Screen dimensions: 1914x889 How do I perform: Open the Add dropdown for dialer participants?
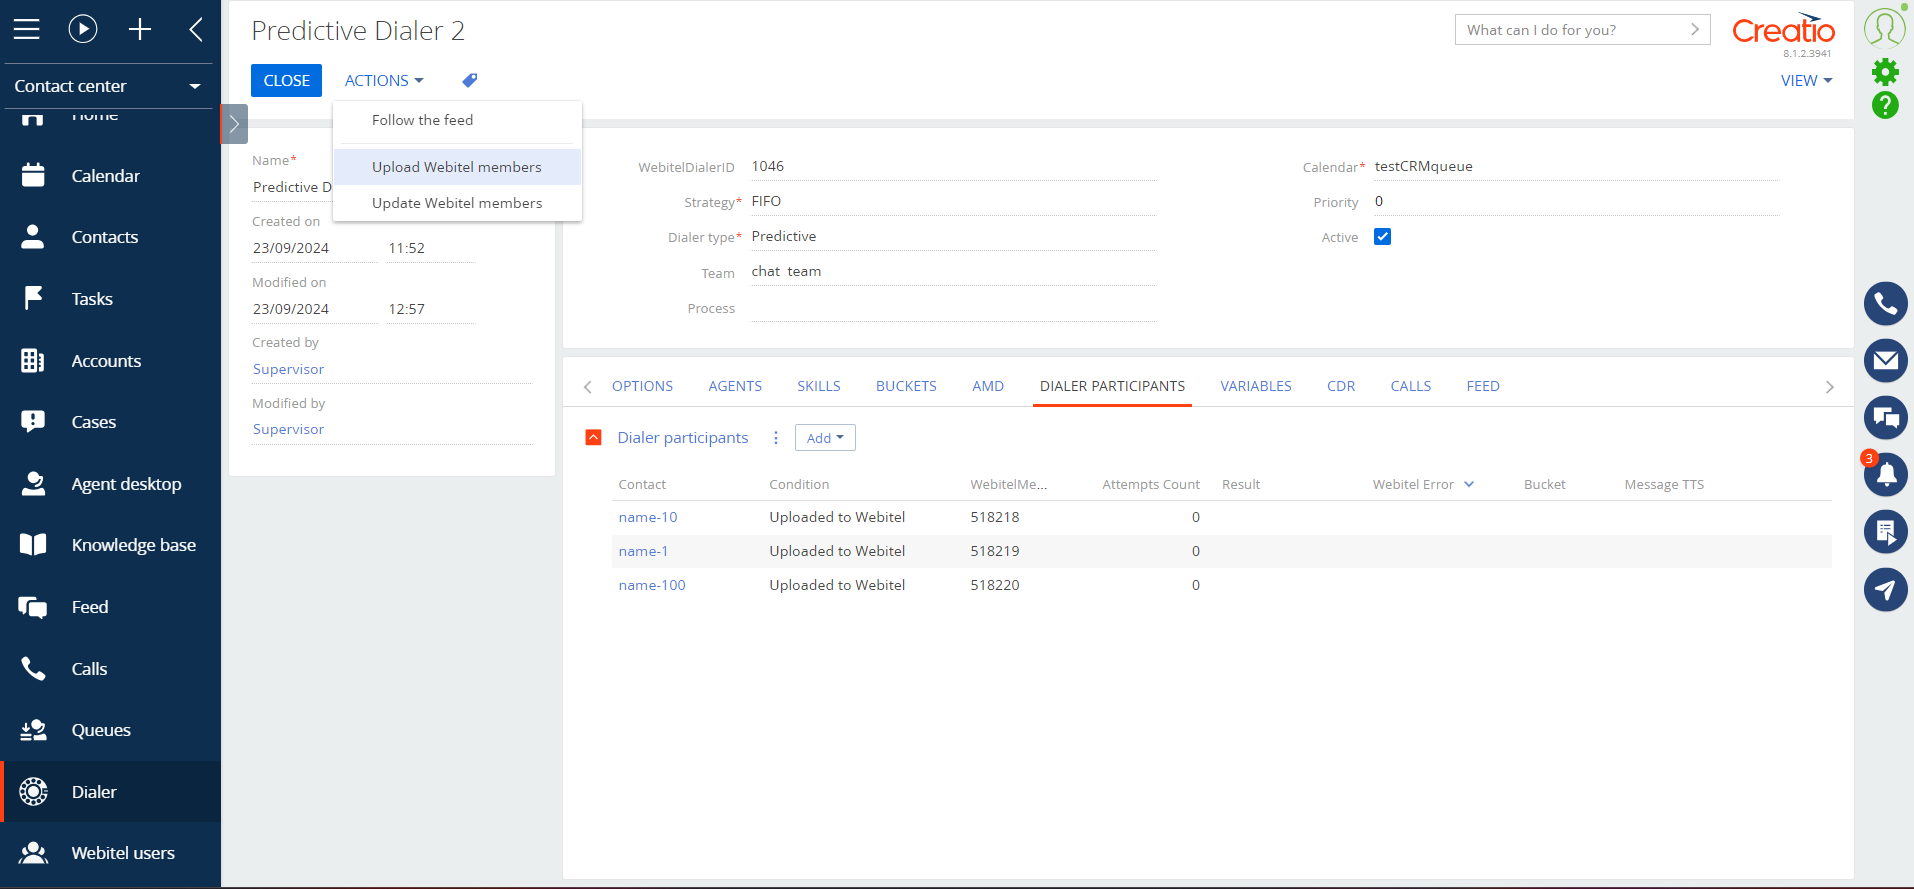pos(825,438)
